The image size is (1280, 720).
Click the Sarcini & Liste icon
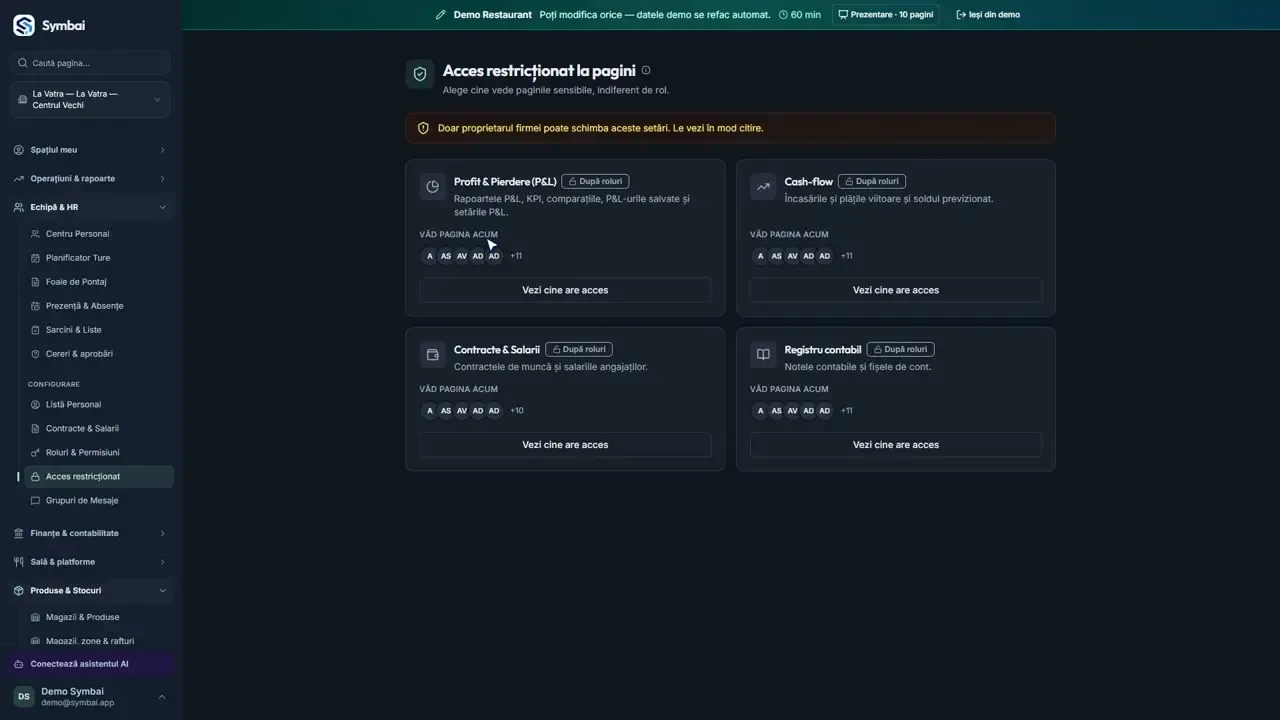click(x=36, y=330)
